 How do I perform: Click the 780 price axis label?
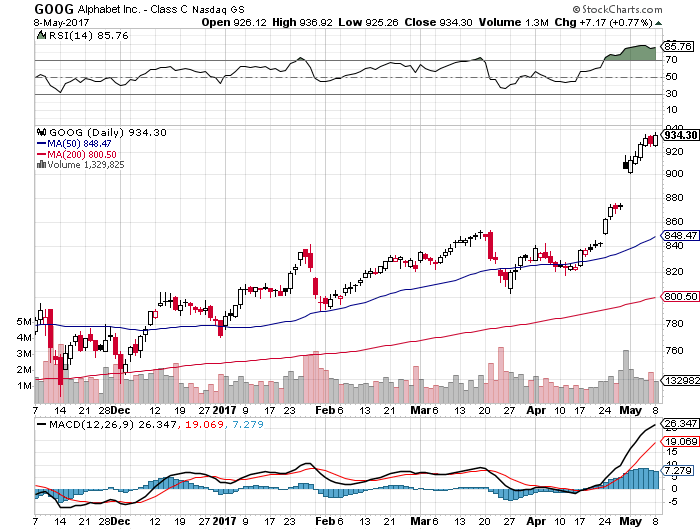[674, 323]
